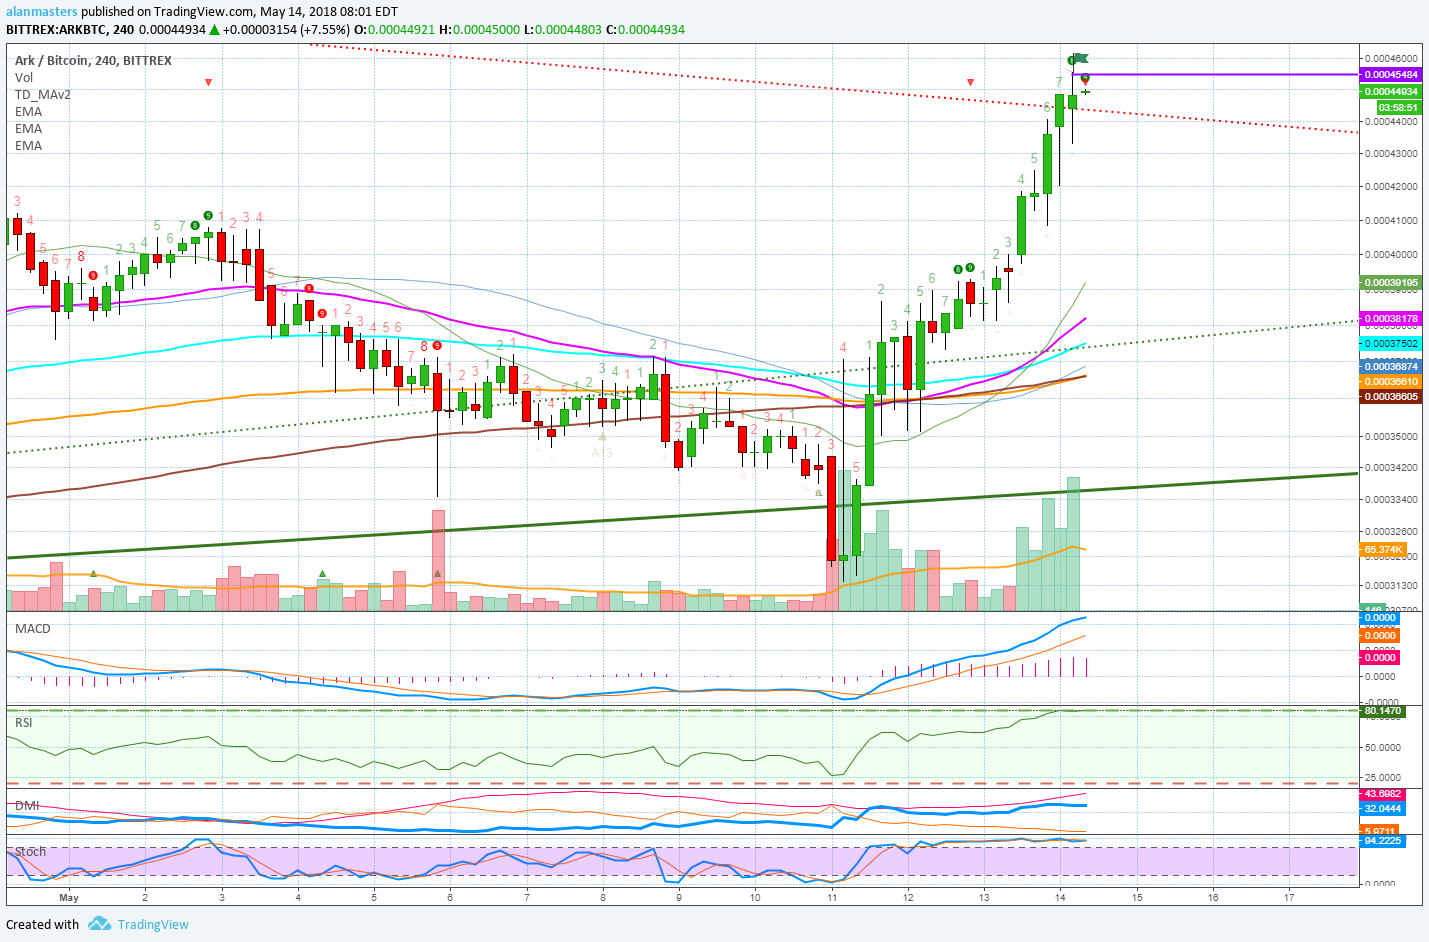
Task: Click the 0.00035000 price scale tick
Action: 1391,436
